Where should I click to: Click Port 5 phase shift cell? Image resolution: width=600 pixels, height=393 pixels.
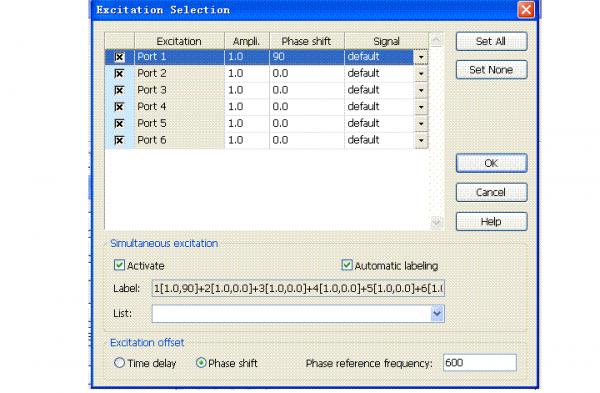pos(307,124)
